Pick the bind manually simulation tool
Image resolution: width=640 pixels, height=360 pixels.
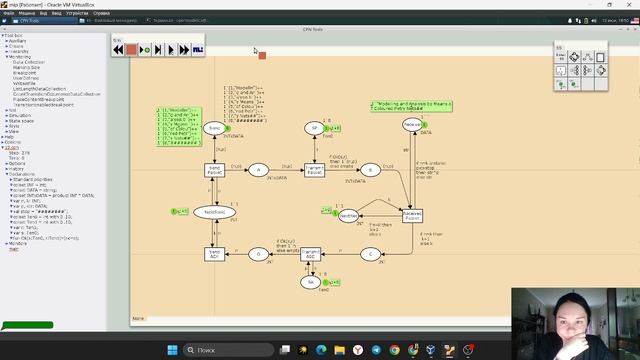pyautogui.click(x=144, y=50)
